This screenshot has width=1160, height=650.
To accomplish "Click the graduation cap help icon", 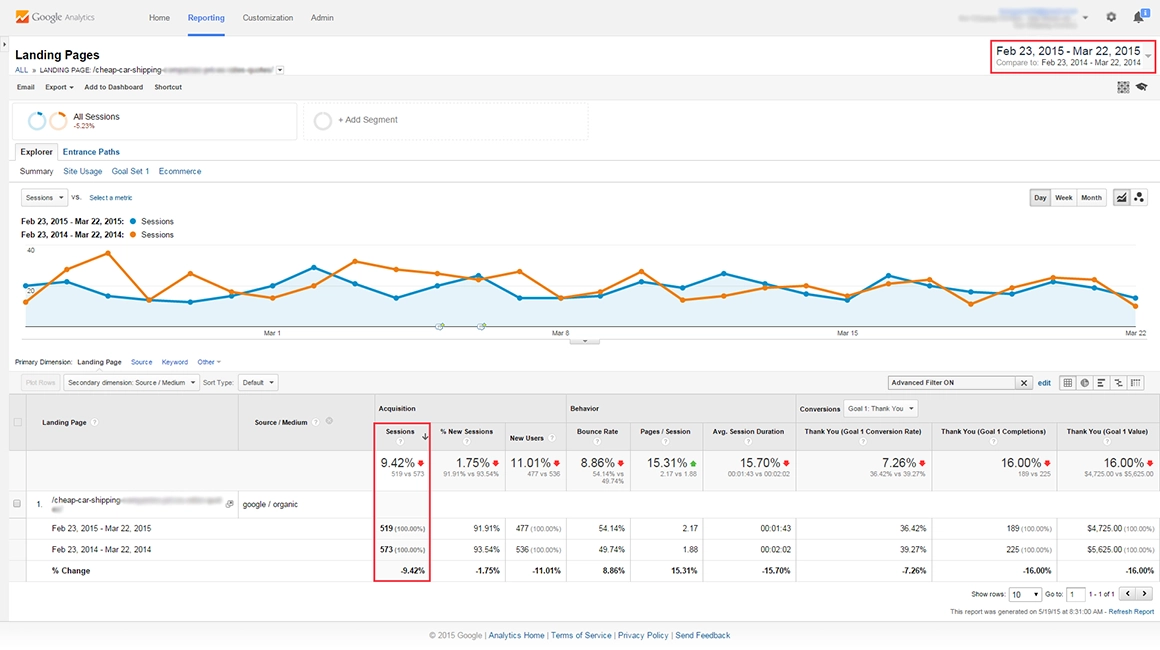I will (x=1141, y=87).
